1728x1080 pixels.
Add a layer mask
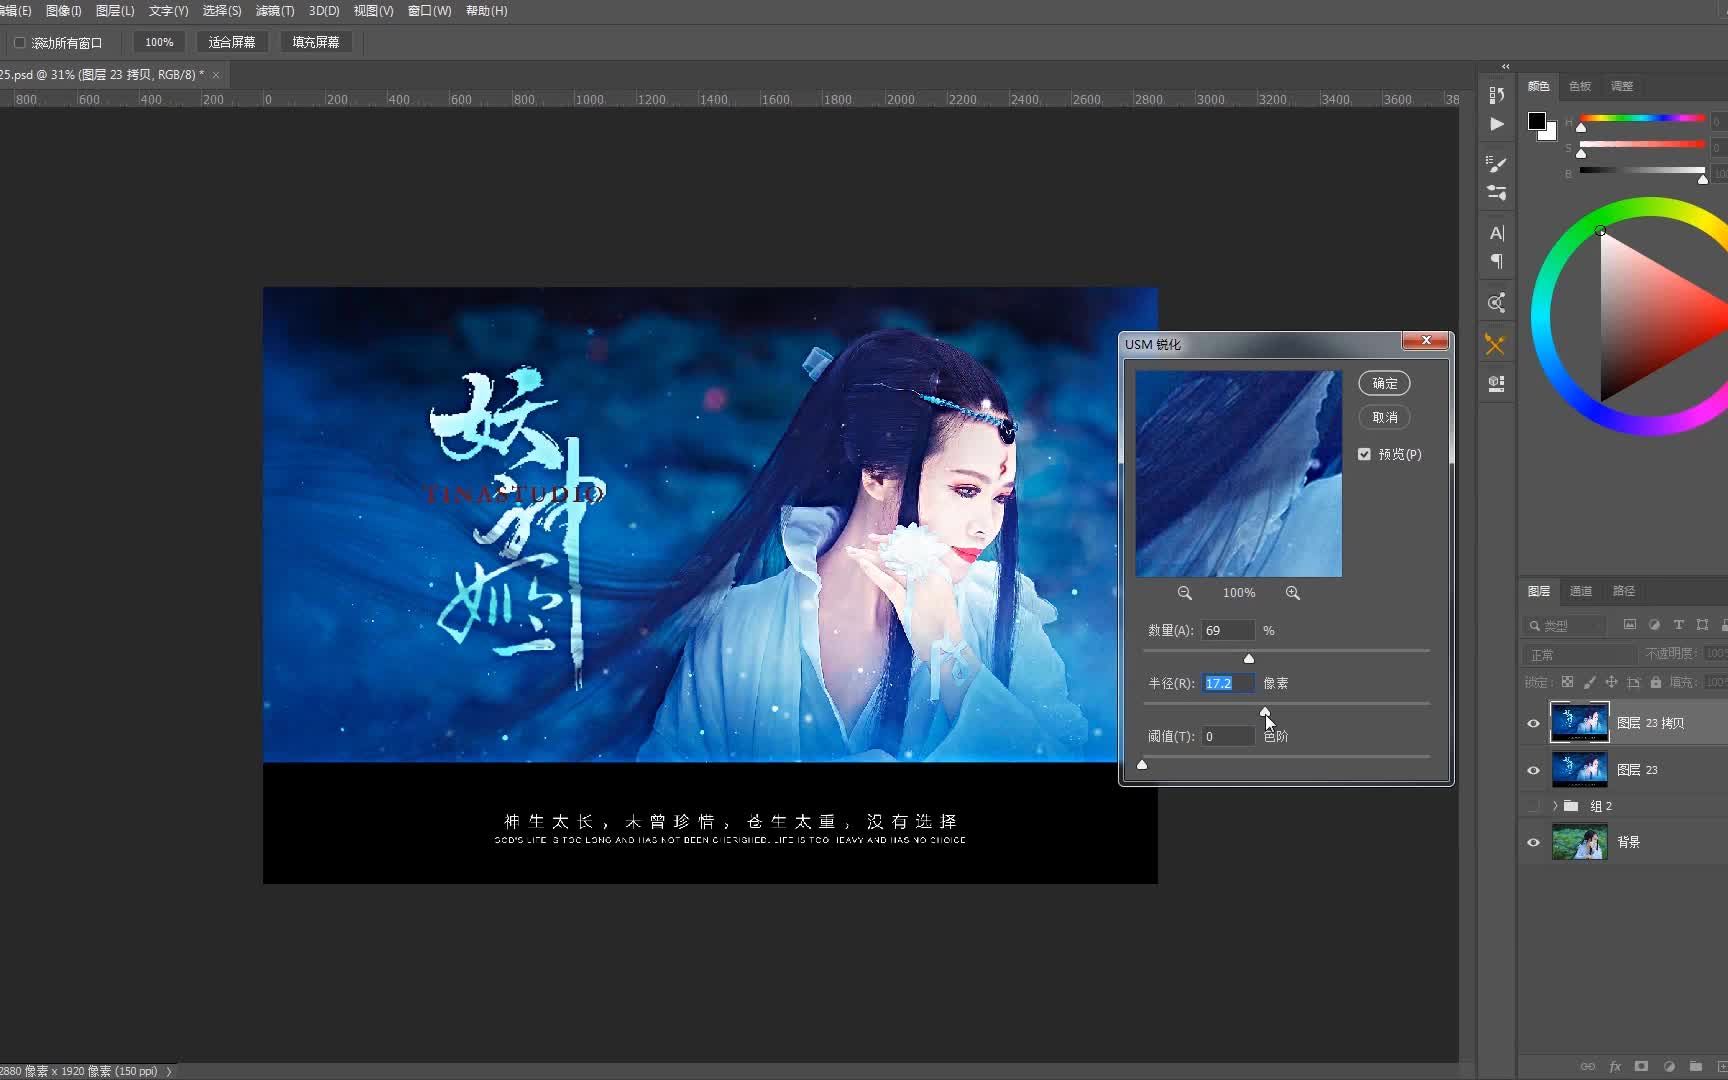pyautogui.click(x=1641, y=1066)
